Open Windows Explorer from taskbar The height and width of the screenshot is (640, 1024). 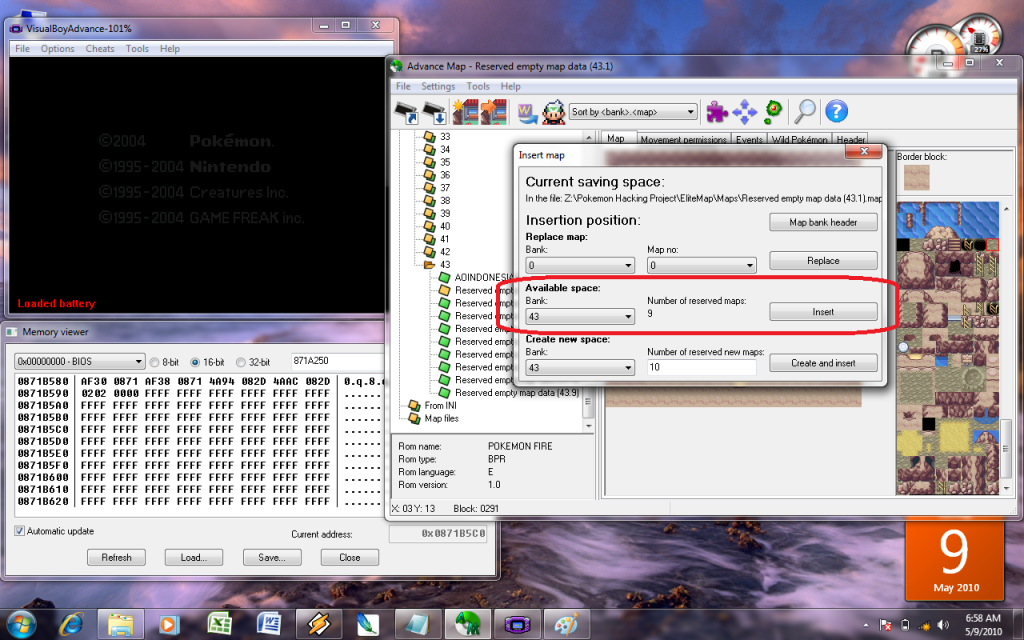(120, 624)
